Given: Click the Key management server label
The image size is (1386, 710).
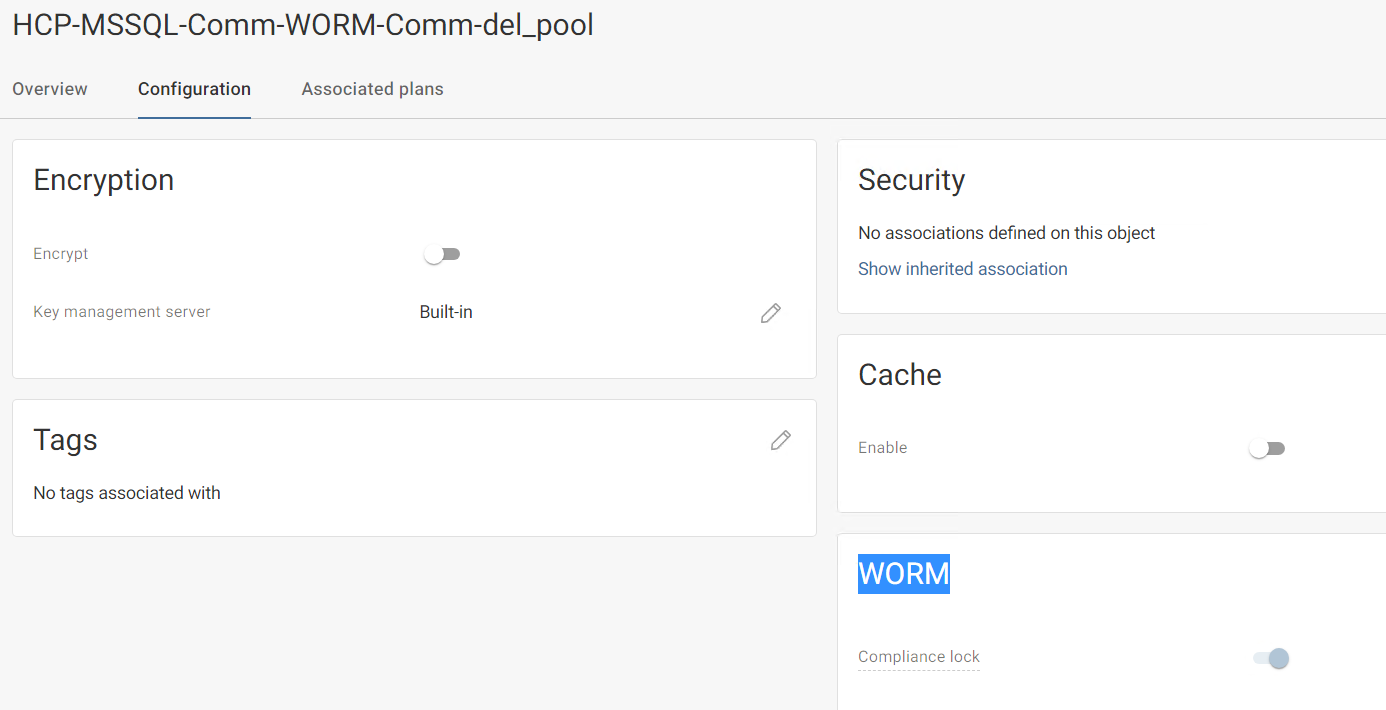Looking at the screenshot, I should [x=122, y=312].
